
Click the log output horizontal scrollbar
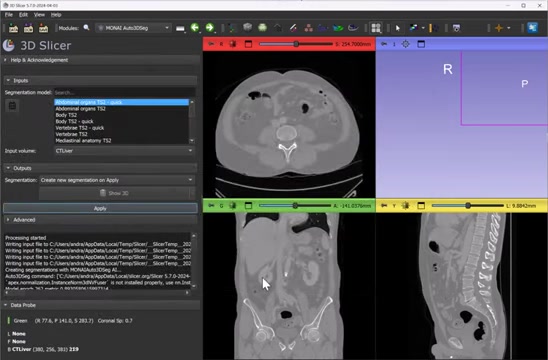97,292
